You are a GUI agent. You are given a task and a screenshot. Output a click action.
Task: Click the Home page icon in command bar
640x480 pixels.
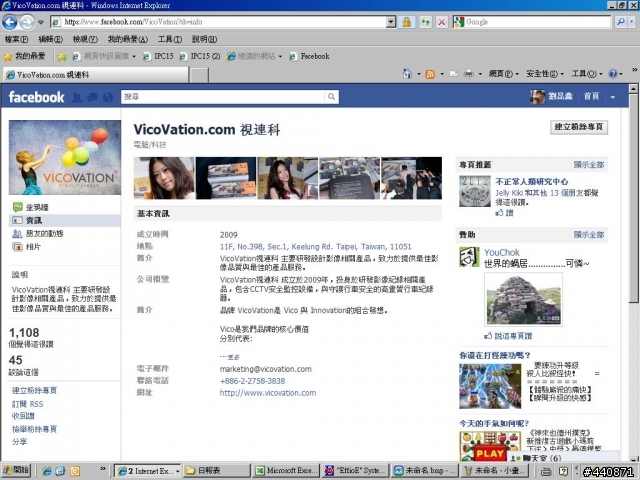coord(407,74)
